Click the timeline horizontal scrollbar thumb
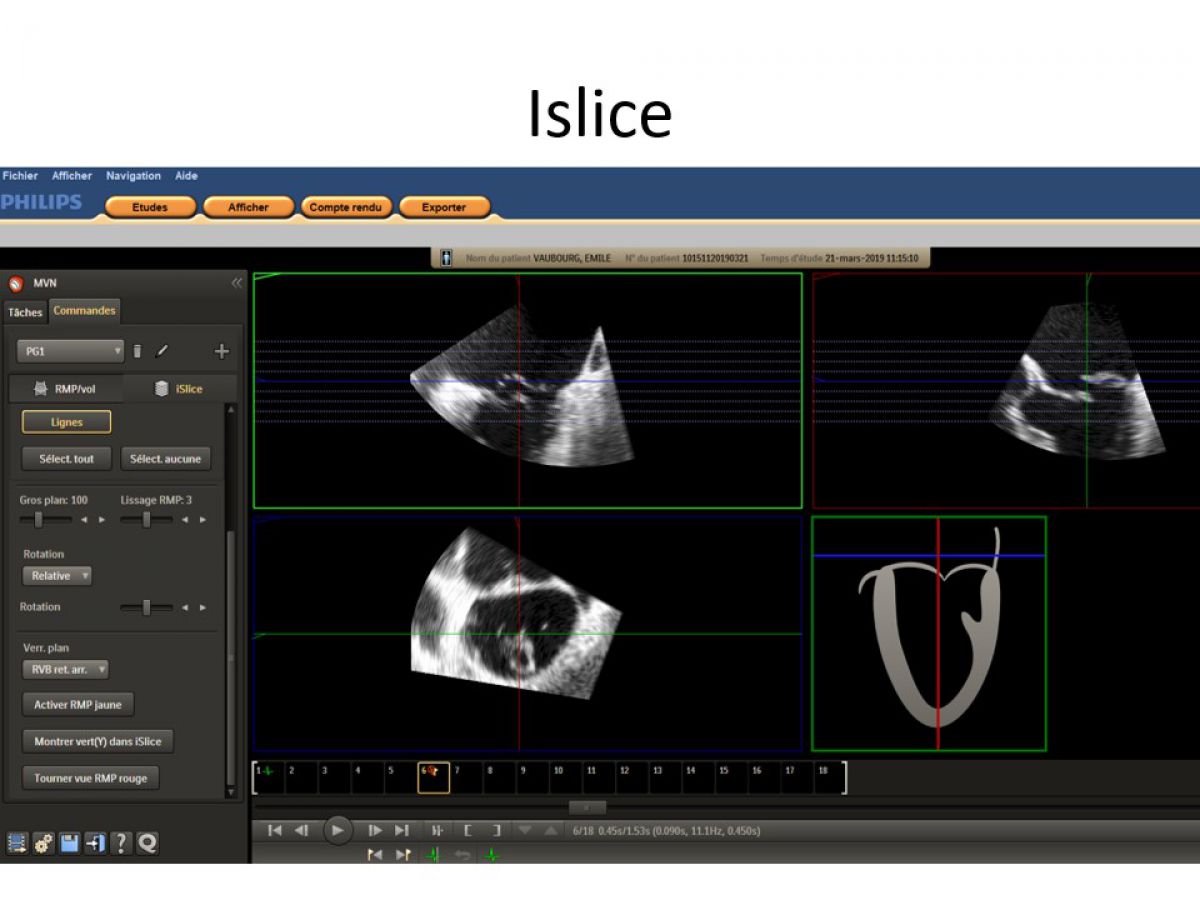Screen dimensions: 1200x900 coord(587,808)
